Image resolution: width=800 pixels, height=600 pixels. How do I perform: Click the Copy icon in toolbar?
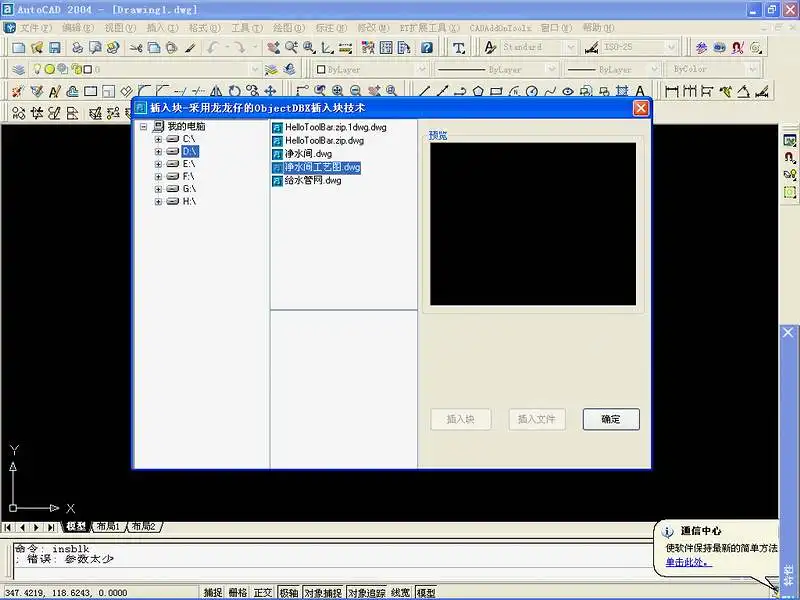tap(154, 48)
